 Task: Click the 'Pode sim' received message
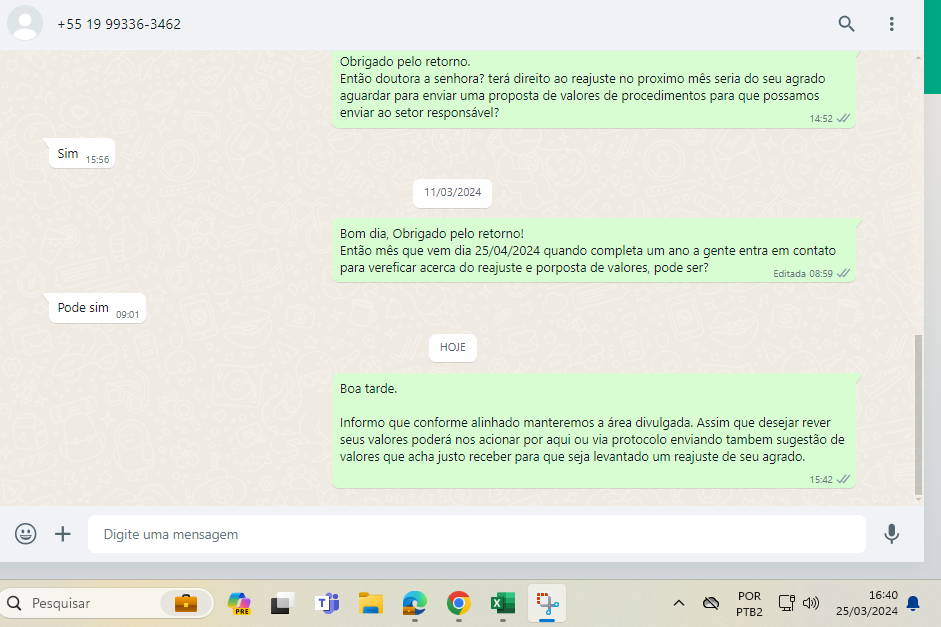[83, 308]
